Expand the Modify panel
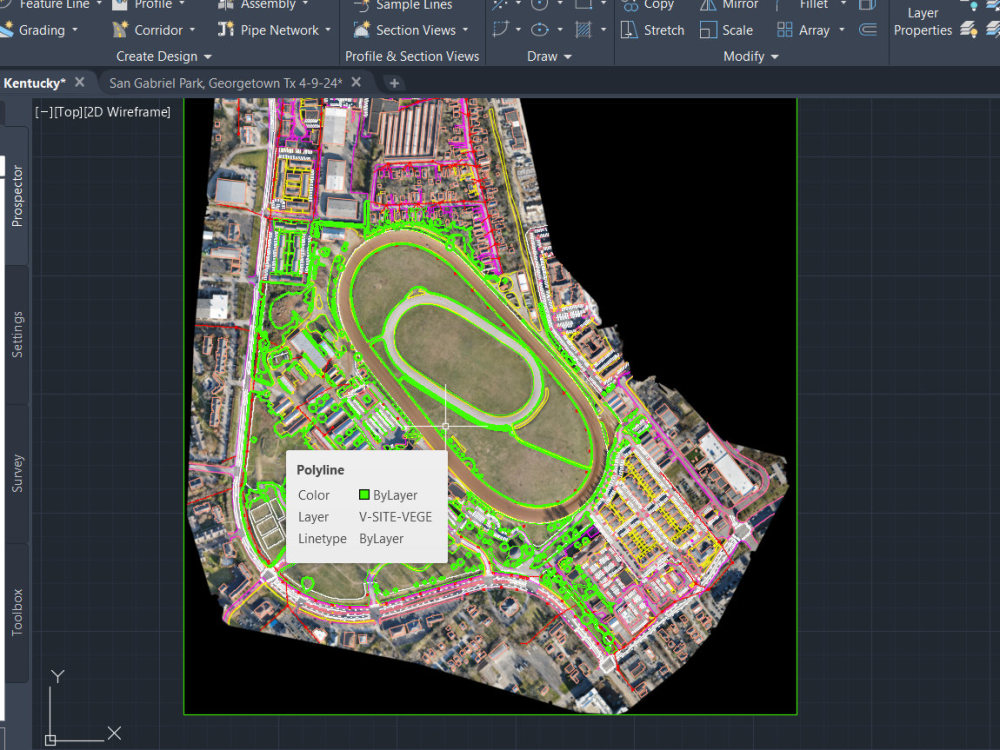 pyautogui.click(x=751, y=56)
